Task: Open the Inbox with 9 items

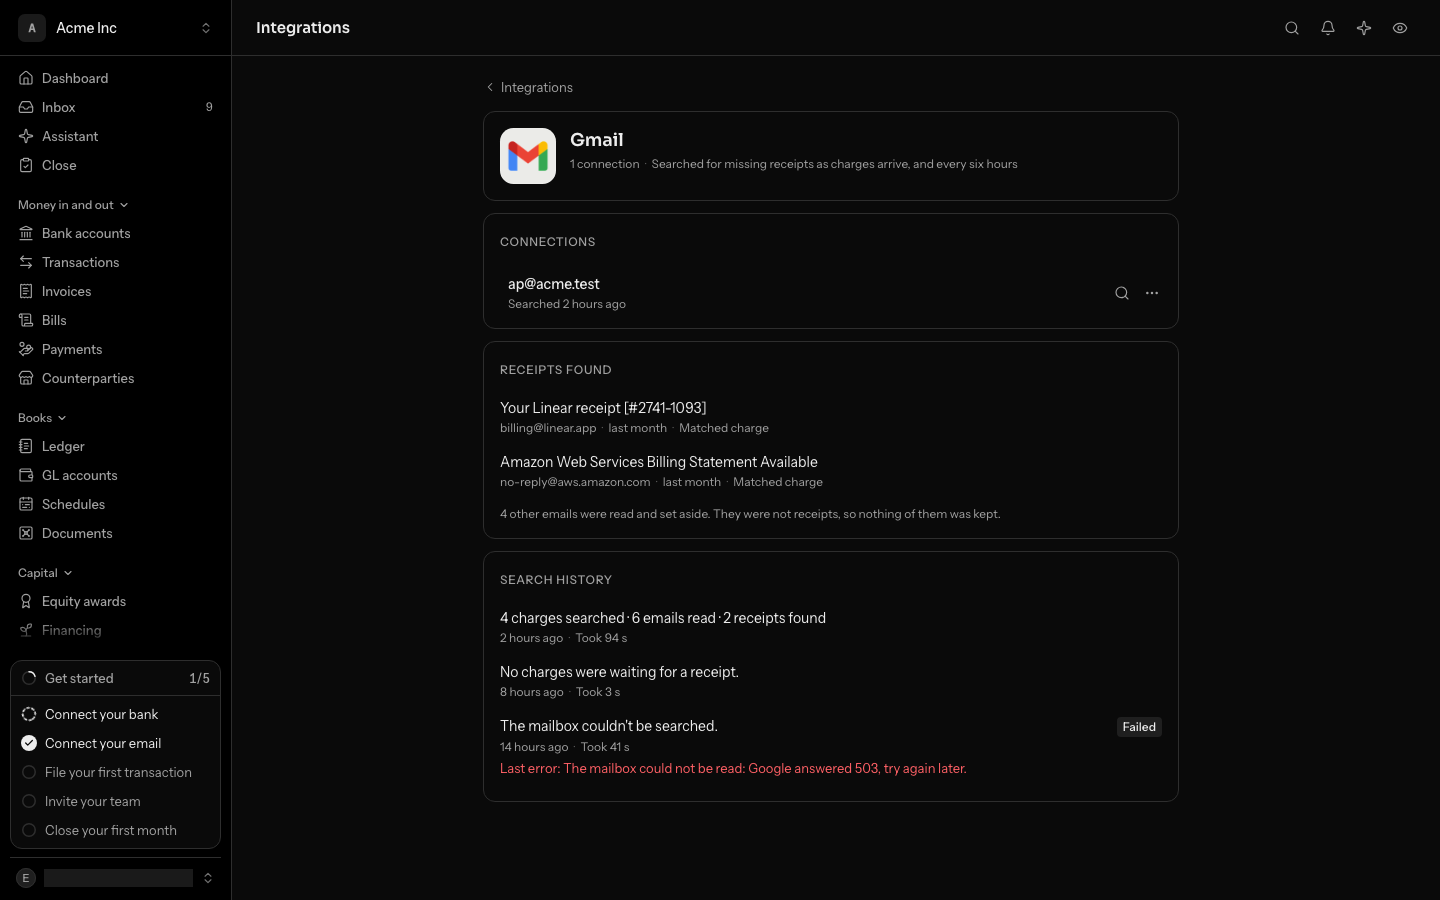Action: (115, 107)
